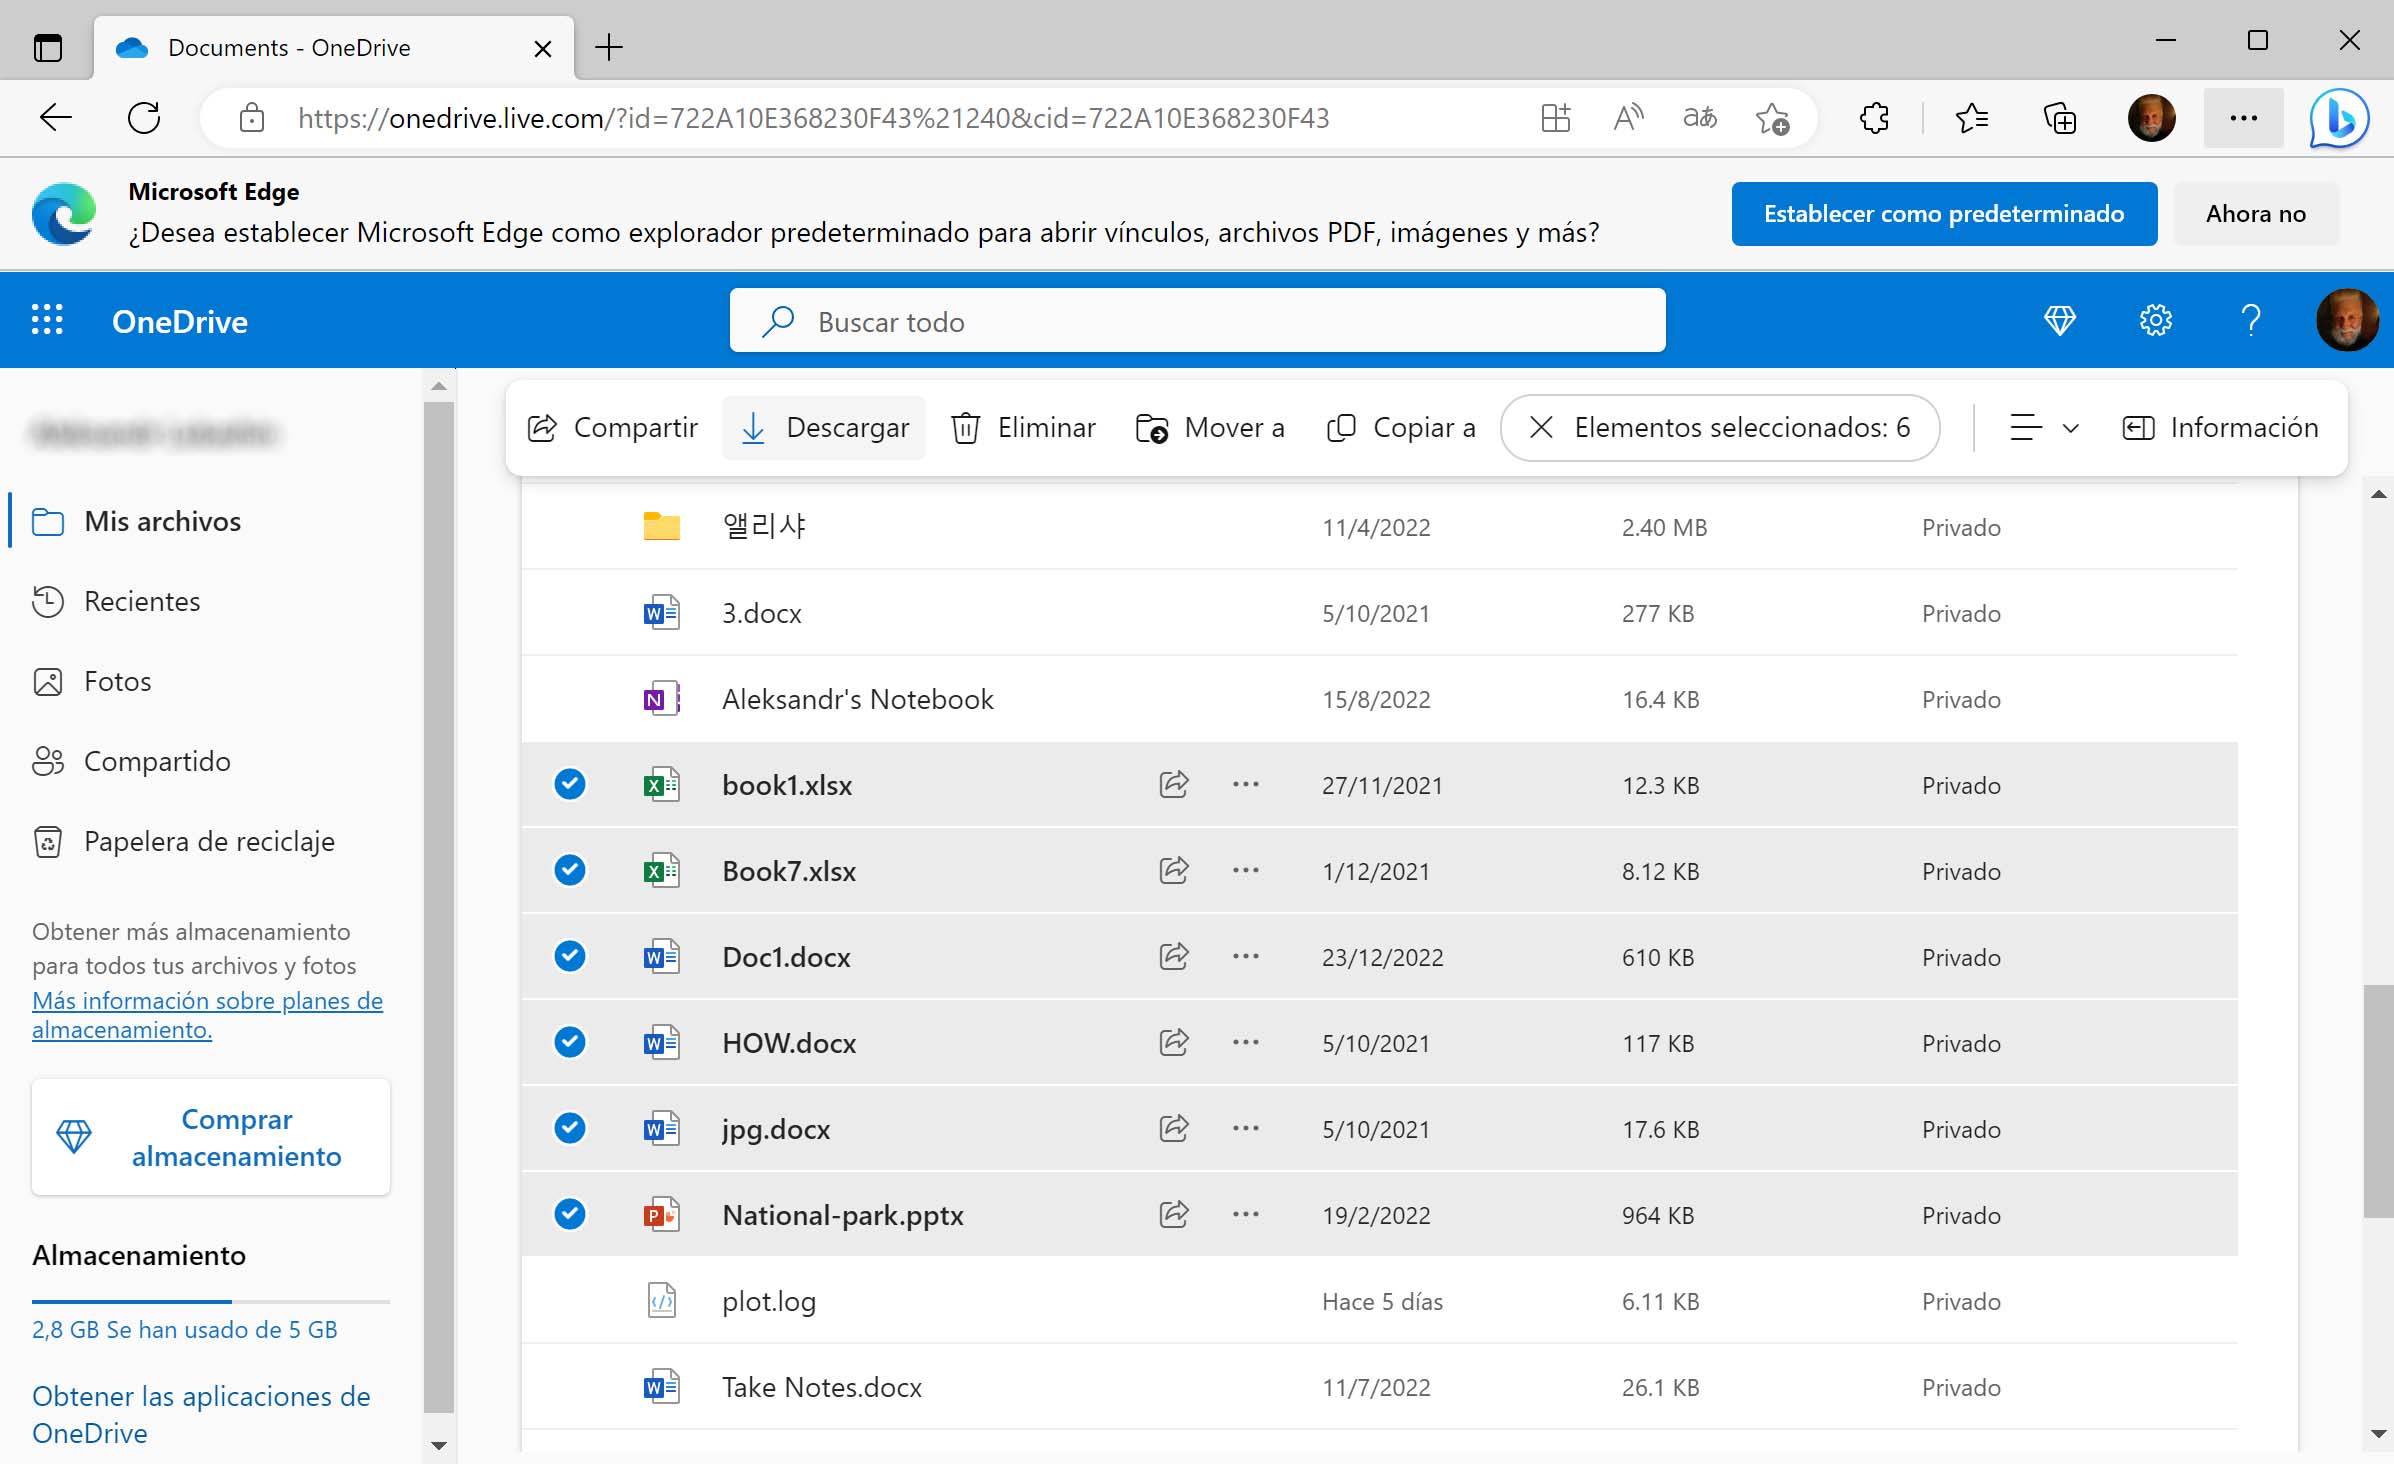The width and height of the screenshot is (2394, 1464).
Task: Open Papelera de reciclaje
Action: pos(183,841)
